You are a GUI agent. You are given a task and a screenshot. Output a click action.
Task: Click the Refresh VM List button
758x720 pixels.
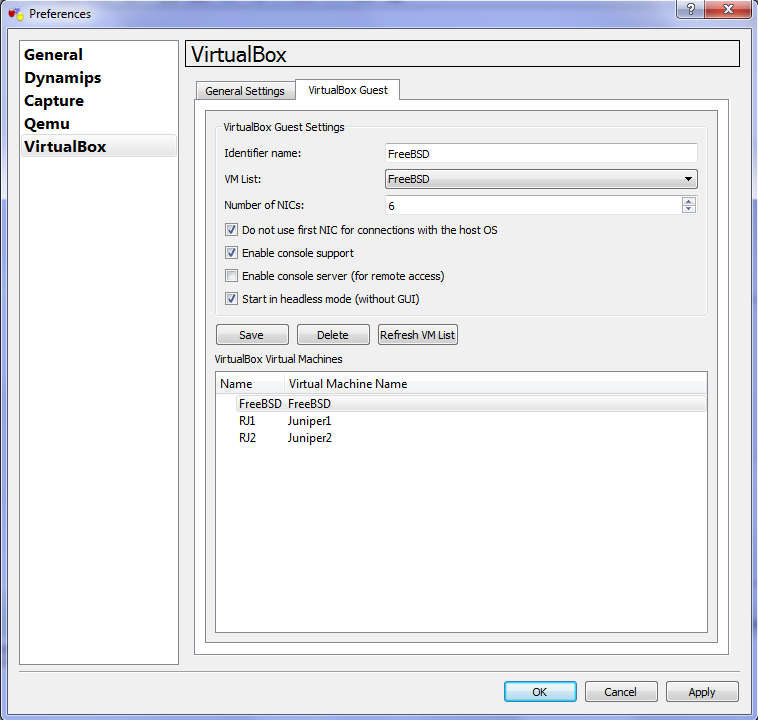click(418, 335)
